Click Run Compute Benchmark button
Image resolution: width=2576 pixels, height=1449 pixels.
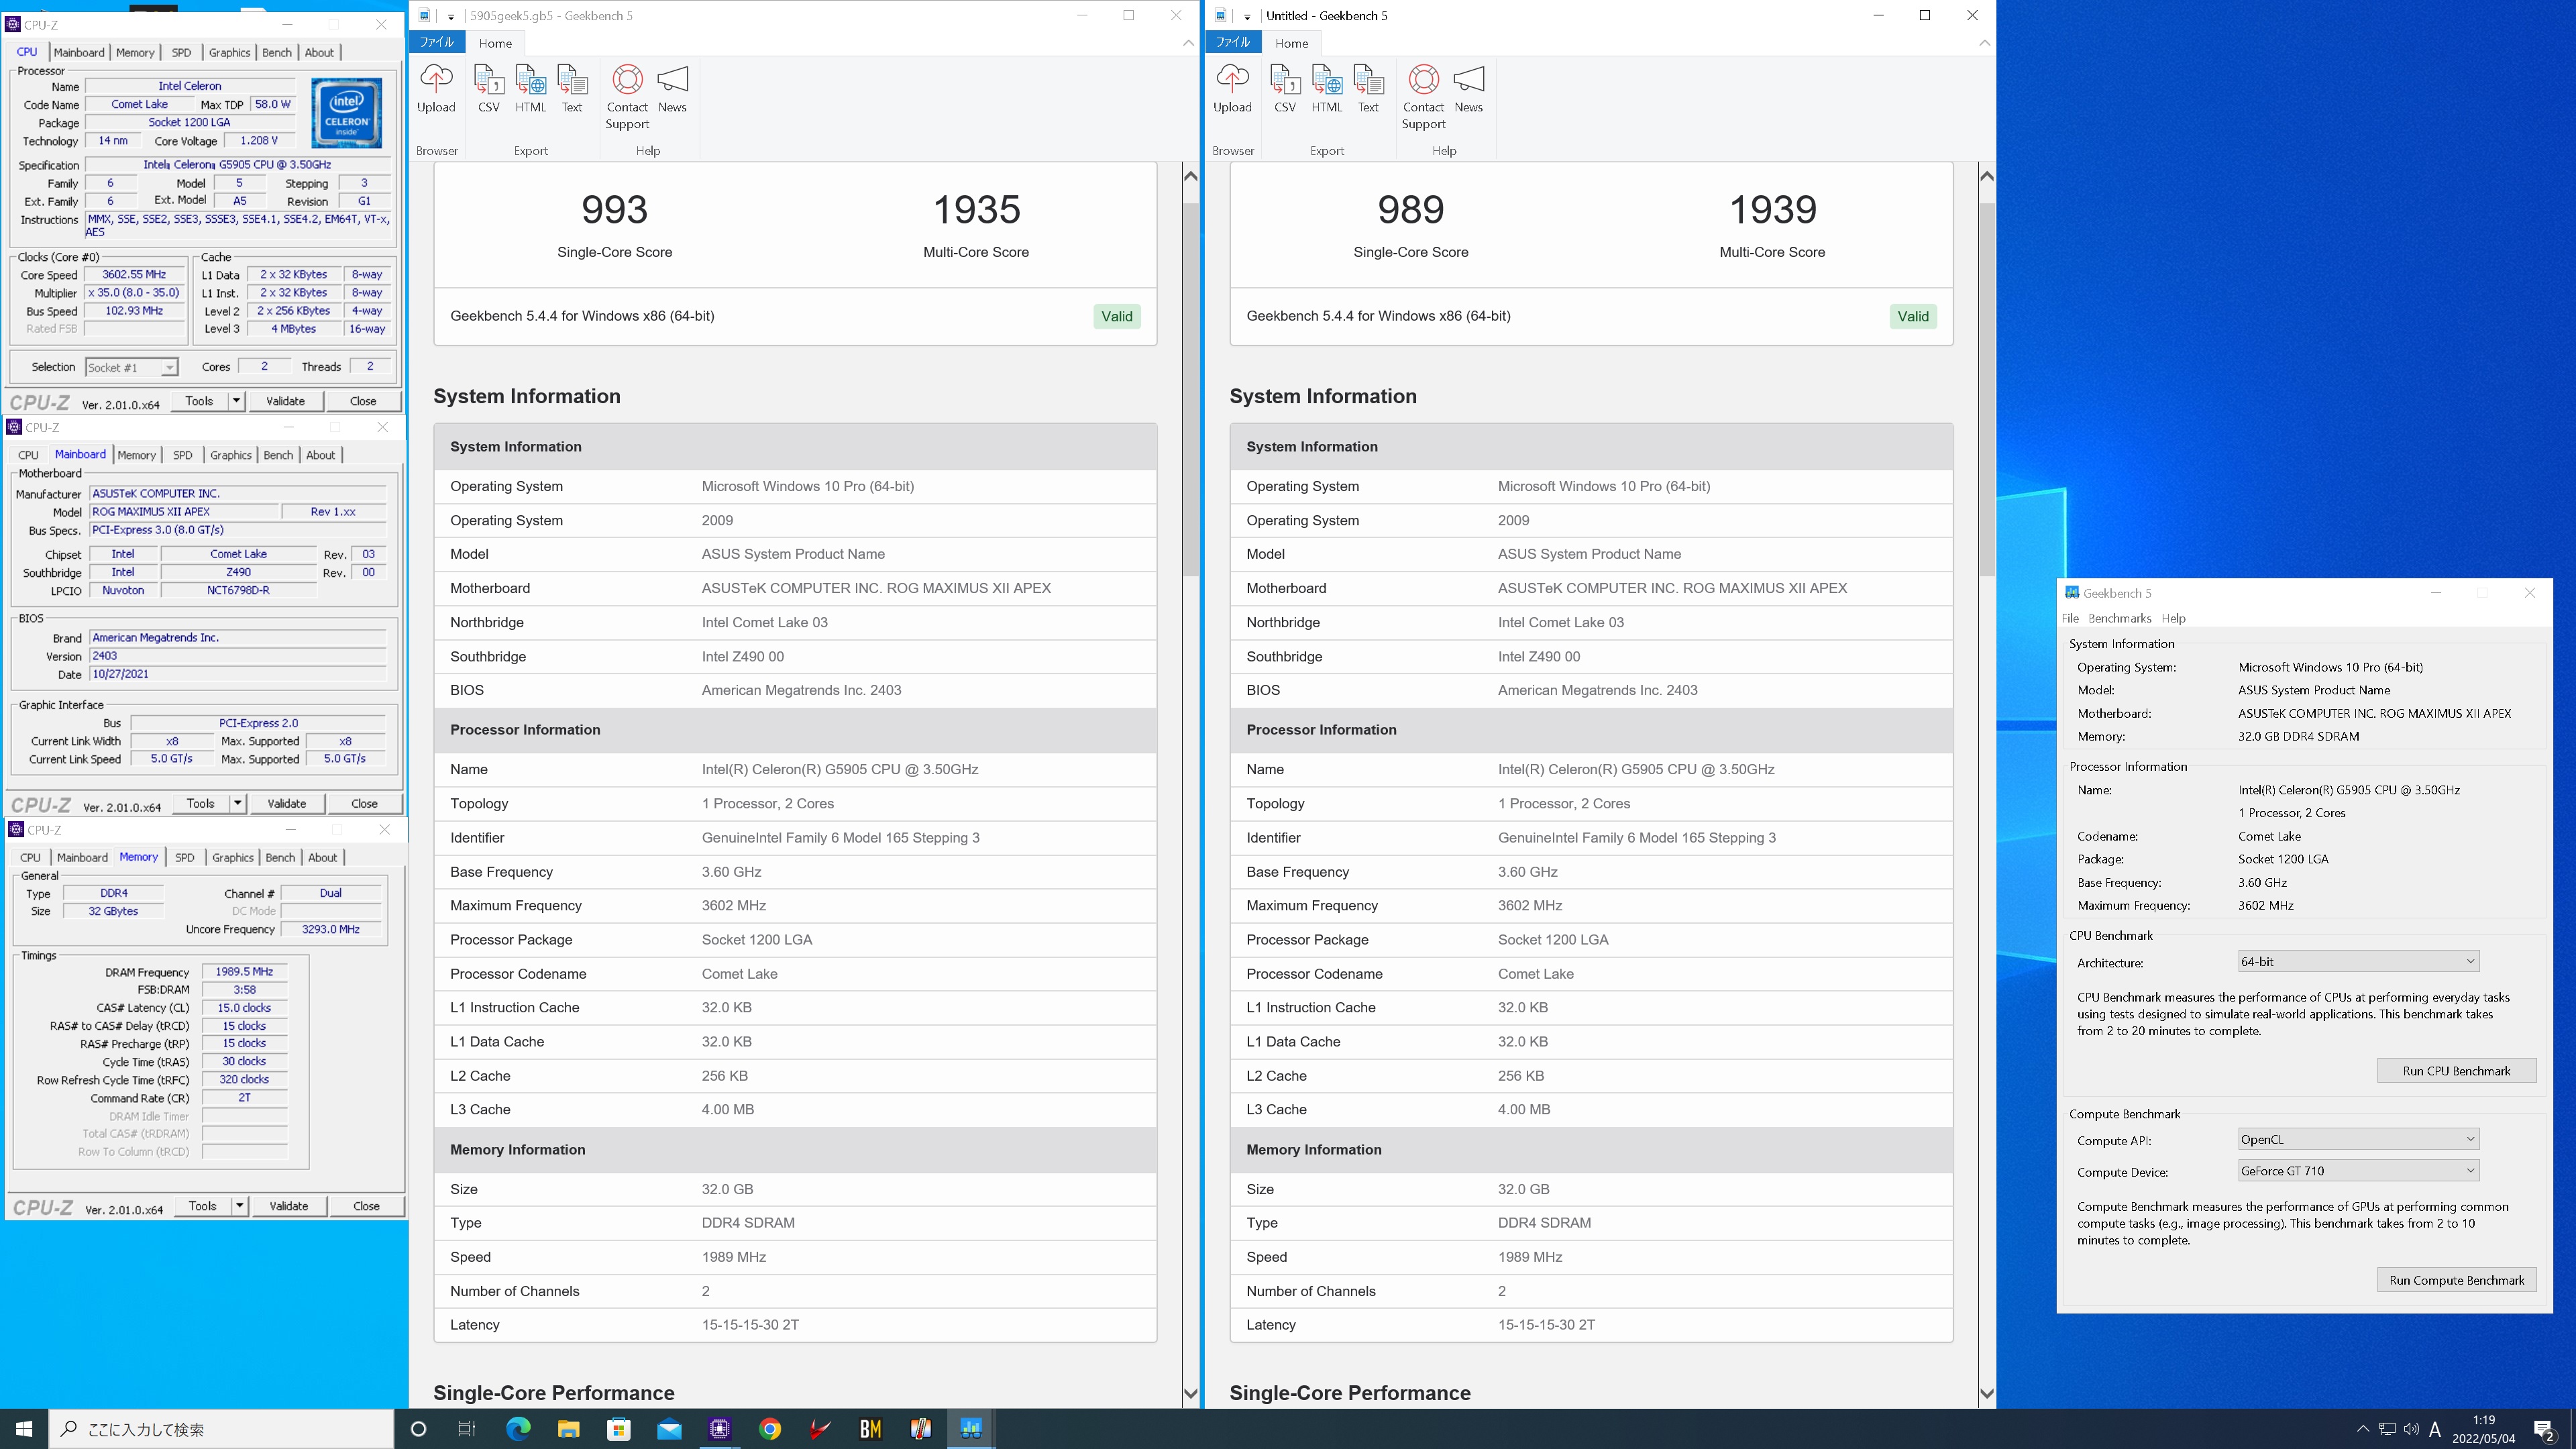click(2456, 1280)
